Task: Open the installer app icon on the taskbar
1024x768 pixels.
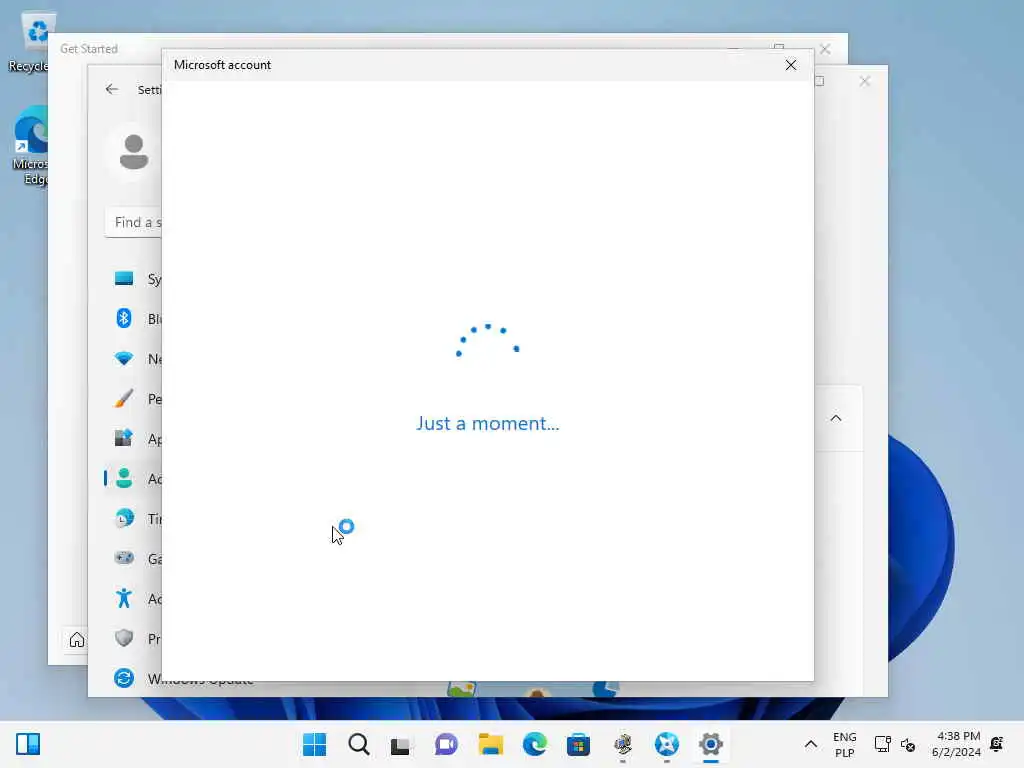Action: click(623, 744)
